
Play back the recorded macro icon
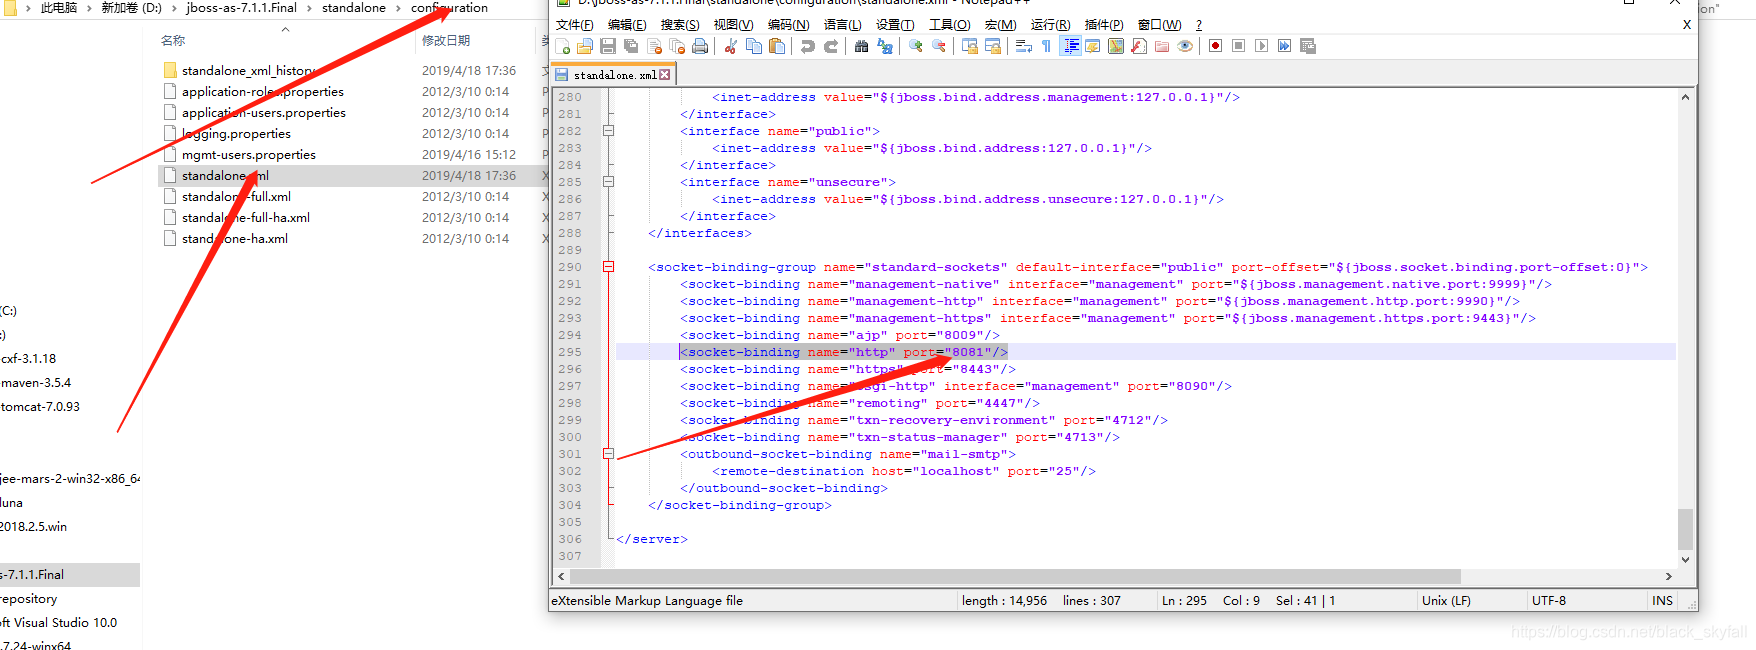coord(1261,46)
